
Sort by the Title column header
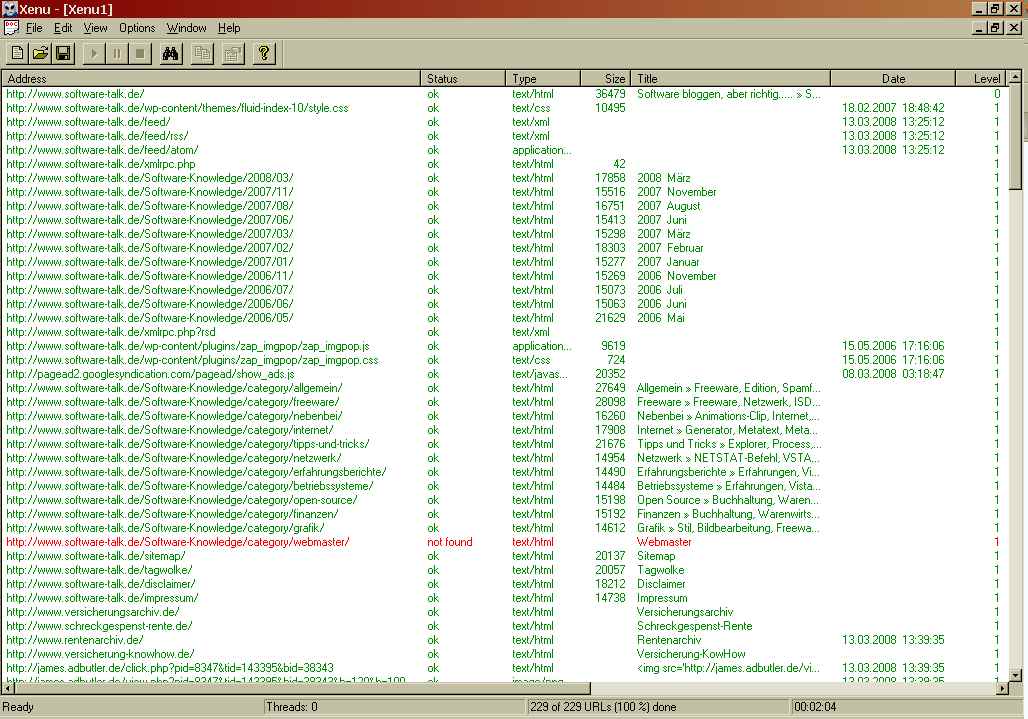732,79
